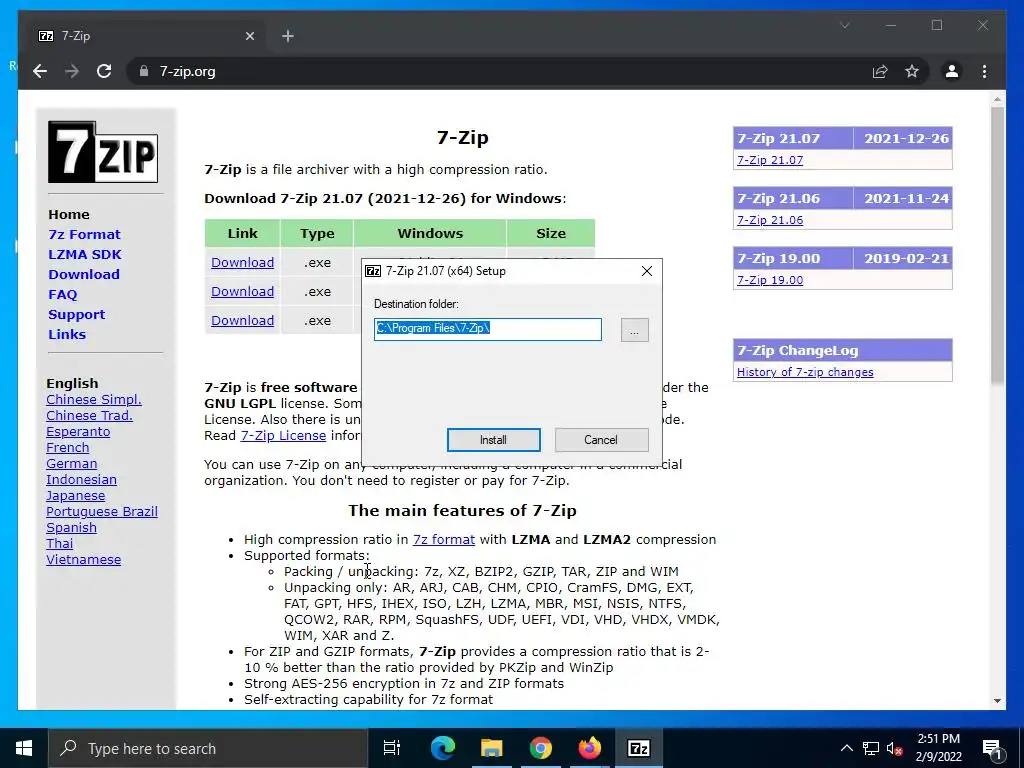Image resolution: width=1024 pixels, height=768 pixels.
Task: Switch language to French
Action: tap(68, 447)
